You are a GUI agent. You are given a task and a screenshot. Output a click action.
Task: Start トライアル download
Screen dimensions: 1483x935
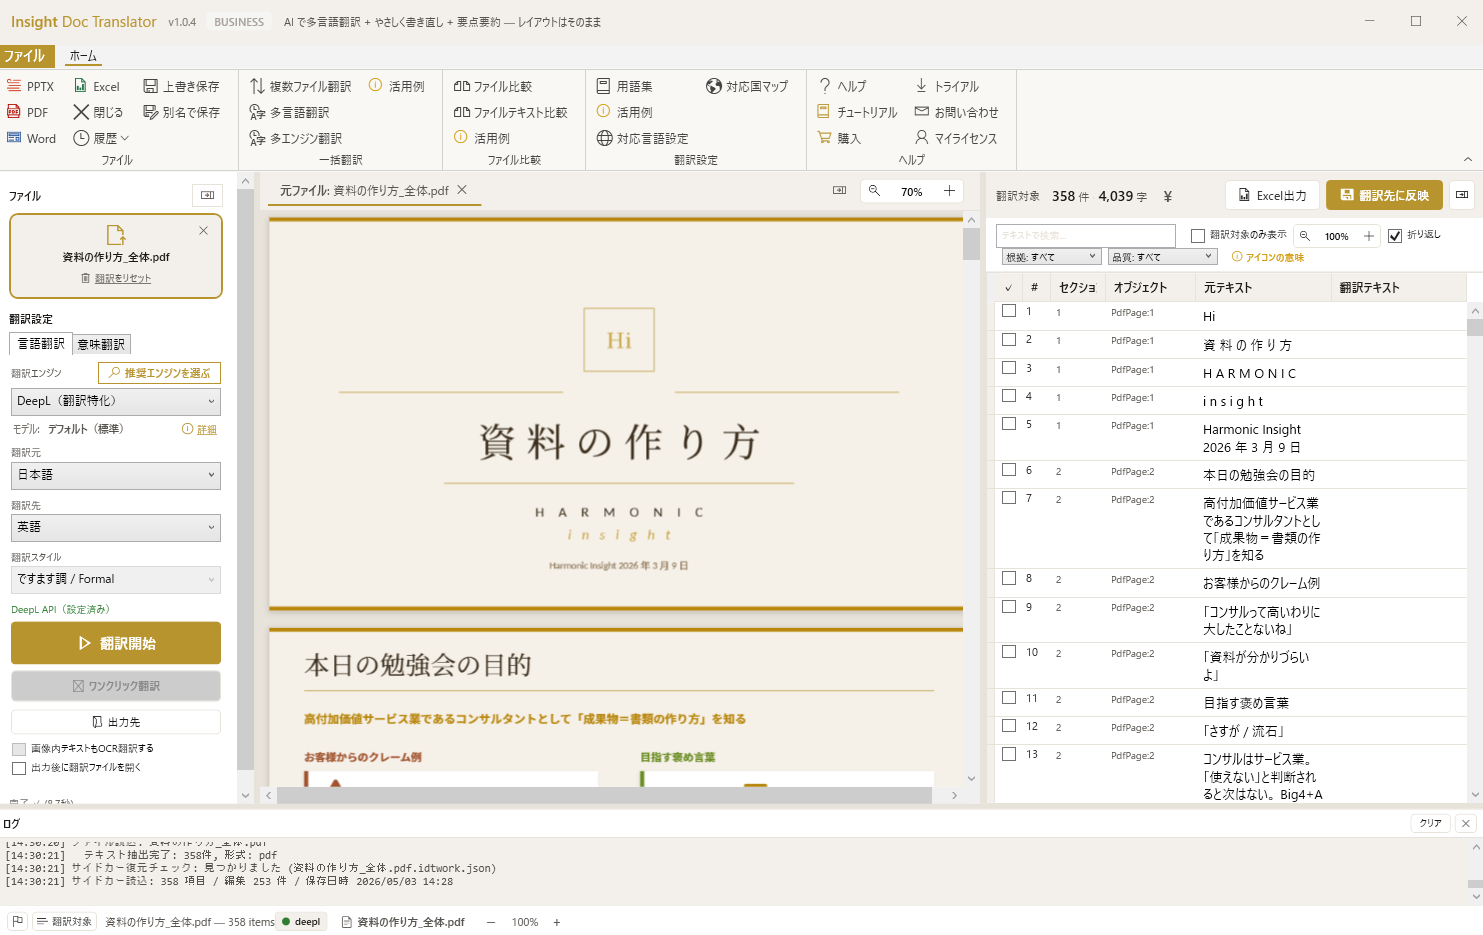pyautogui.click(x=946, y=86)
